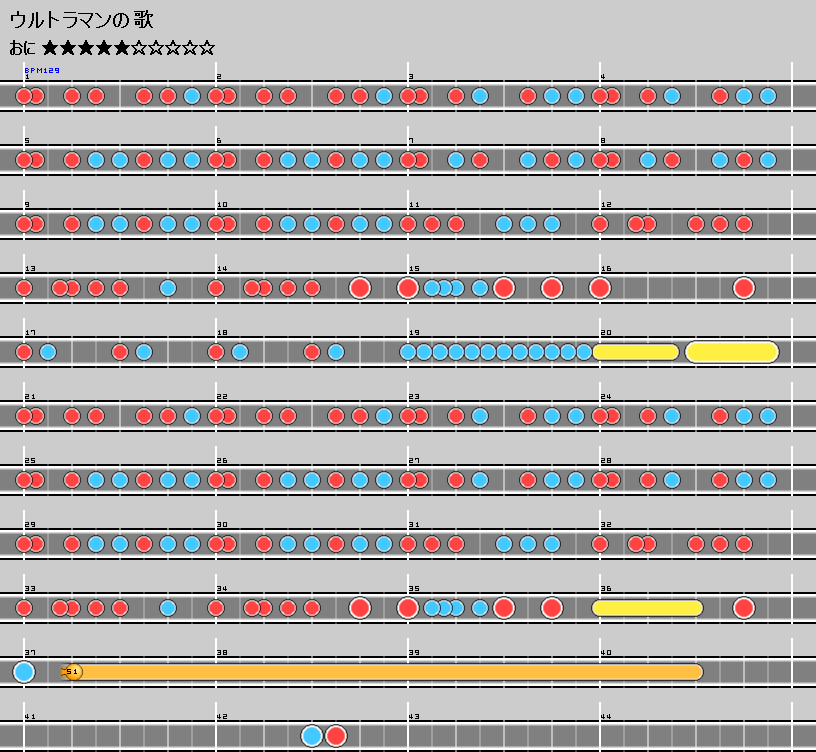Click the yellow drumroll in measure 36
Screen dimensions: 816x752
coord(648,608)
